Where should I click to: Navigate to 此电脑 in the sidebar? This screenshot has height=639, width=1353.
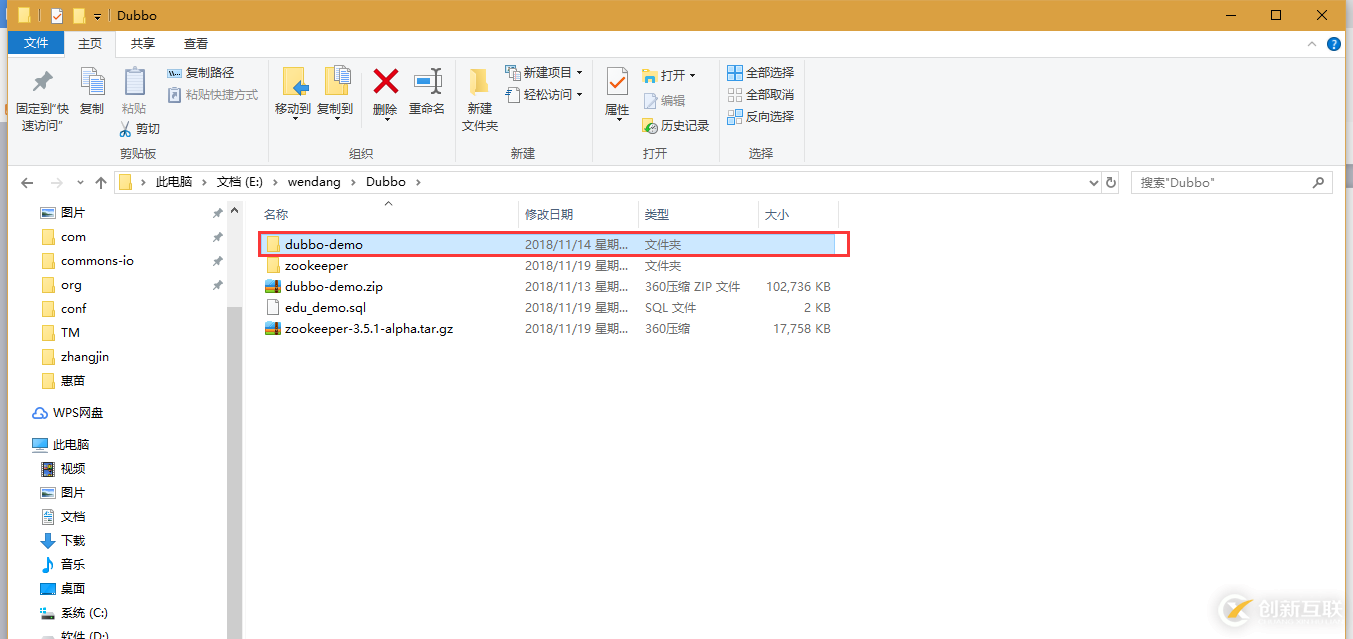click(70, 443)
